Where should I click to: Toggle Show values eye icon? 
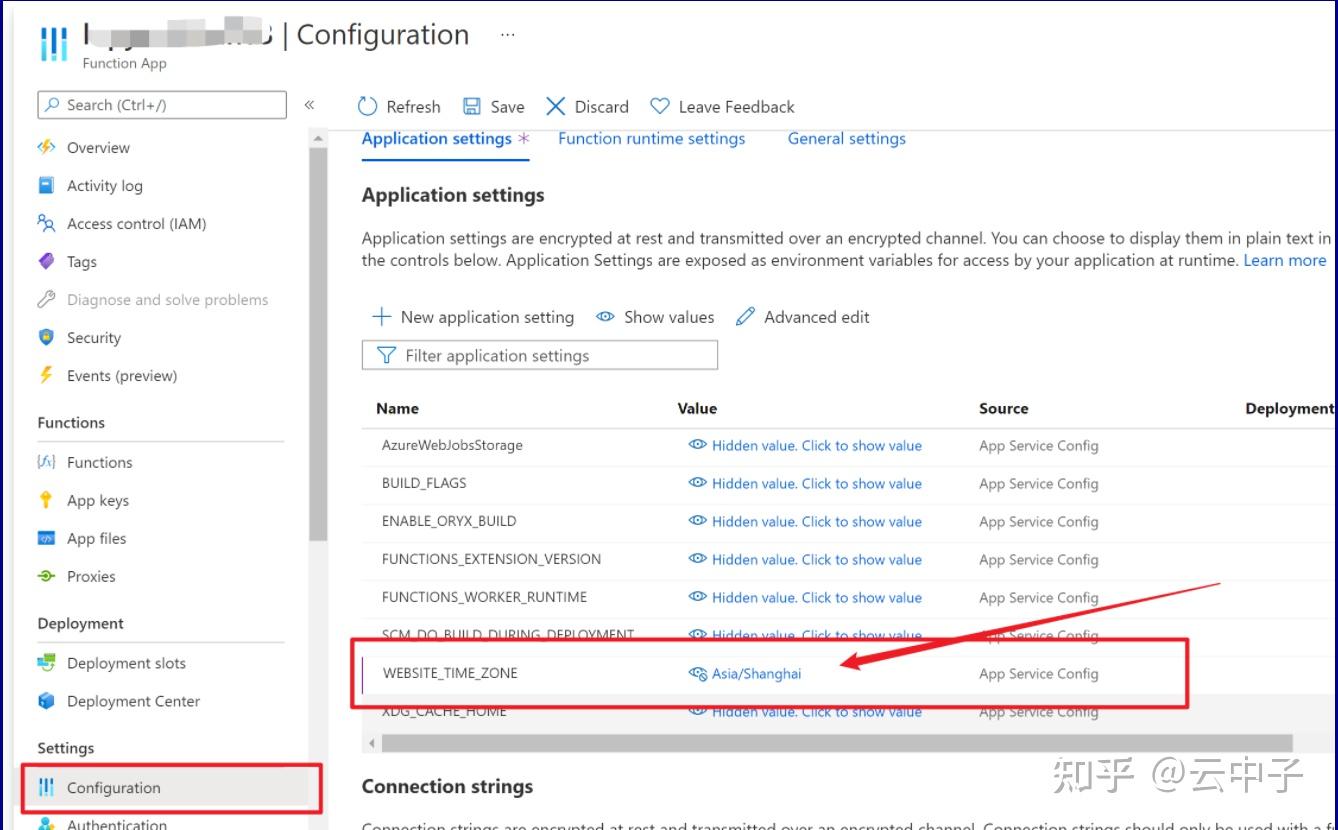pyautogui.click(x=605, y=317)
